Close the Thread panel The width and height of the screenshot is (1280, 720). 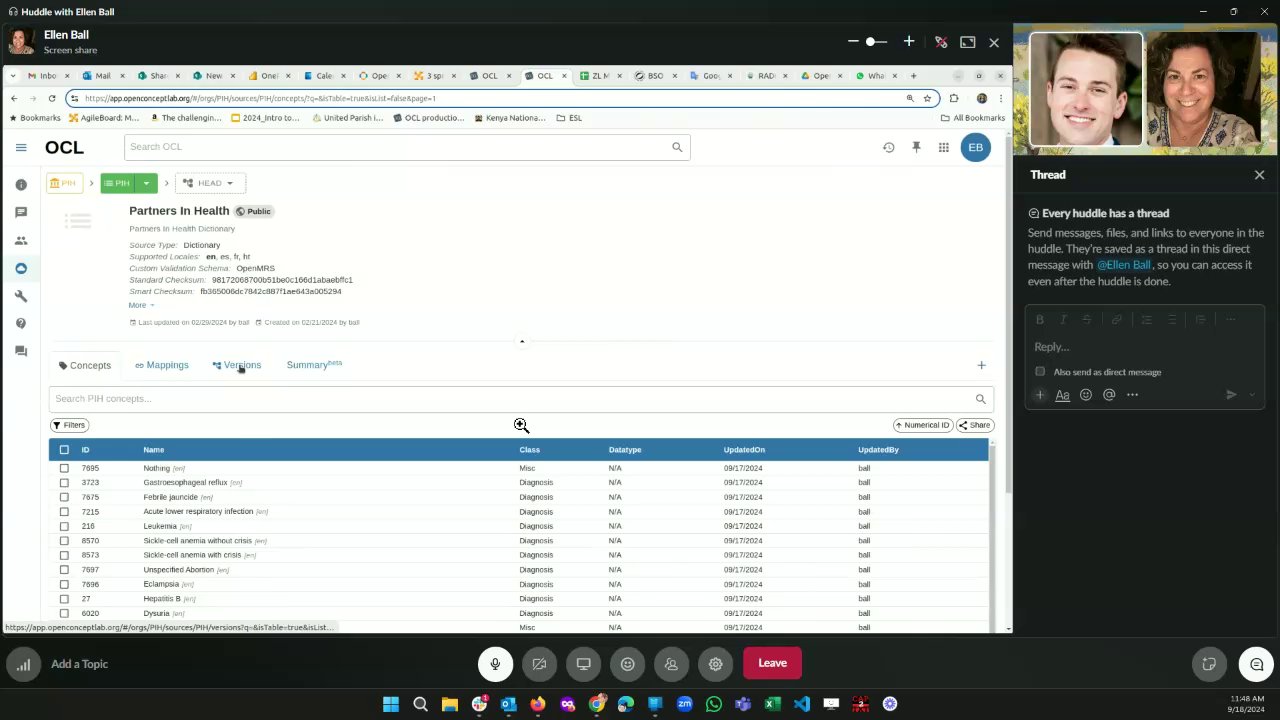[1259, 175]
